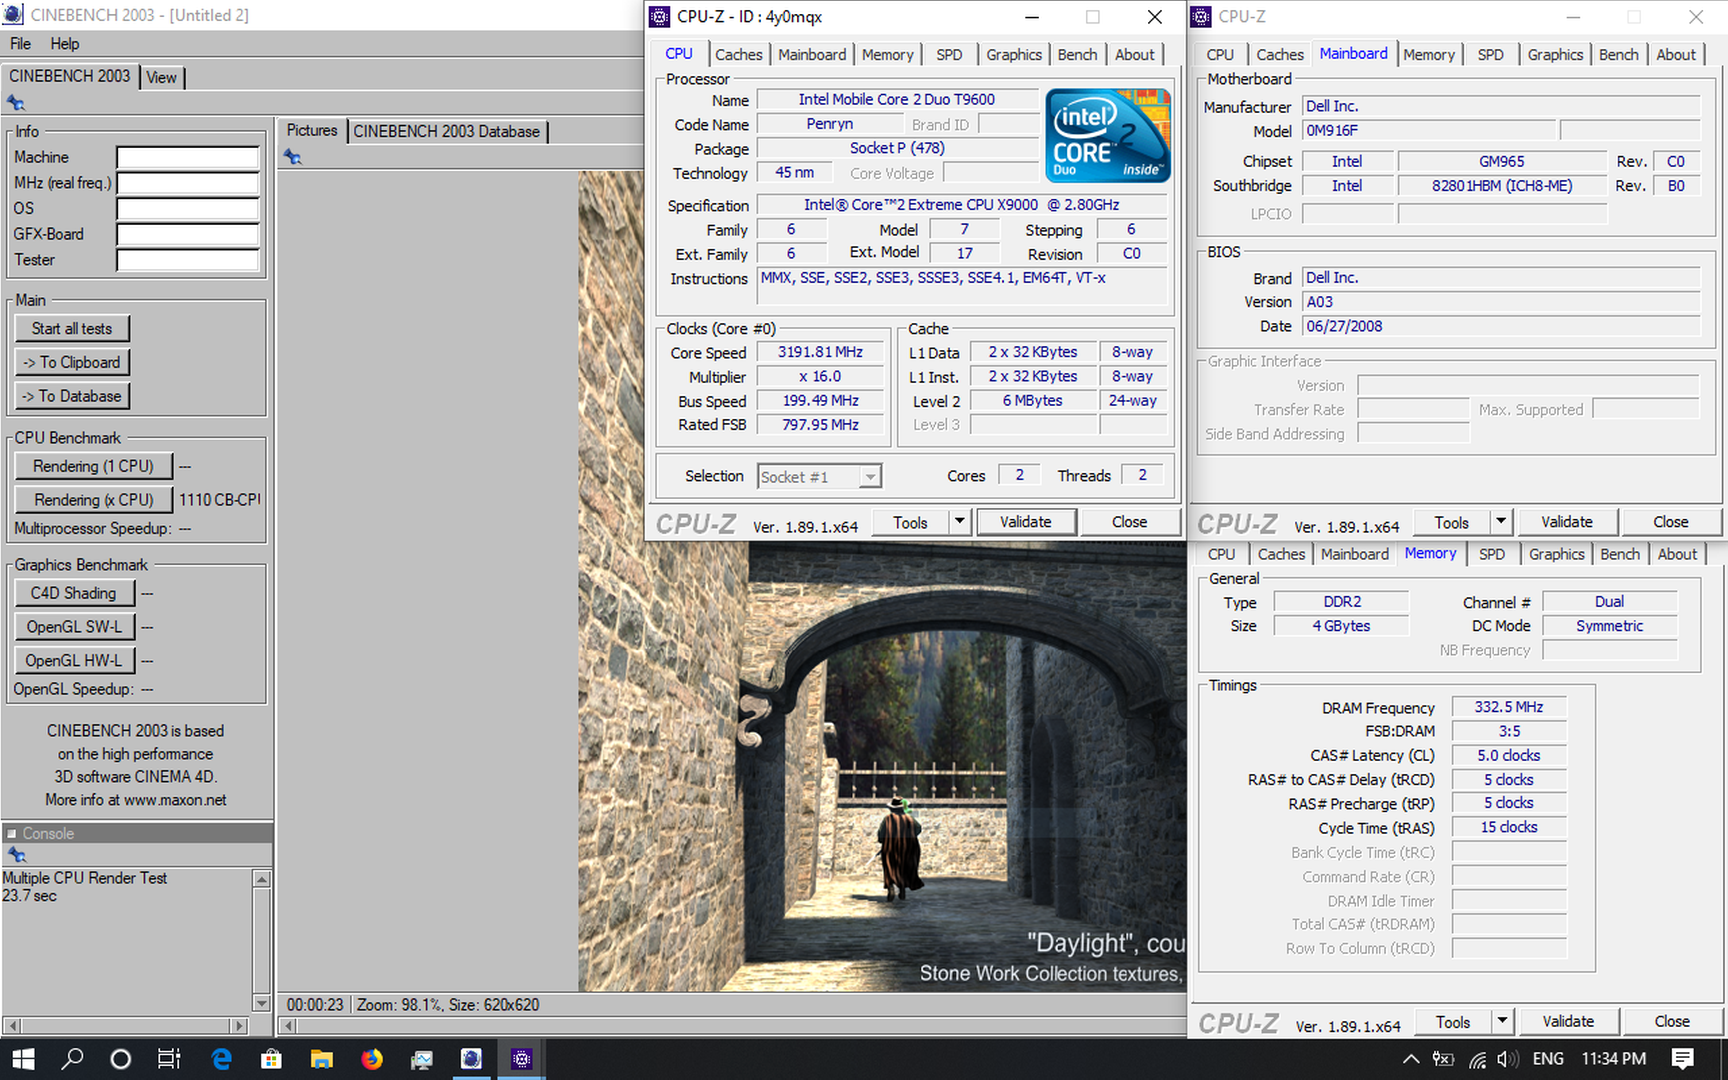The height and width of the screenshot is (1080, 1728).
Task: Open Cortana from taskbar
Action: (x=120, y=1059)
